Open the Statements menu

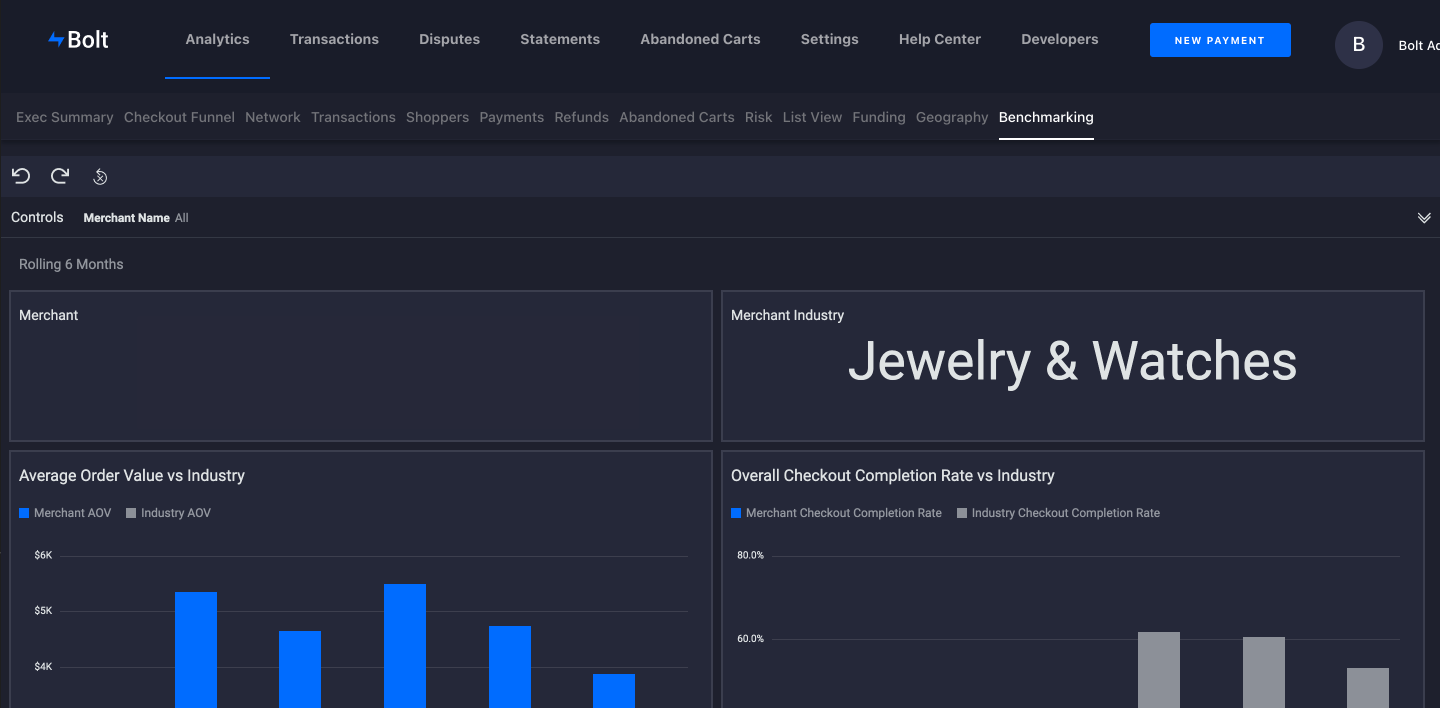(560, 39)
